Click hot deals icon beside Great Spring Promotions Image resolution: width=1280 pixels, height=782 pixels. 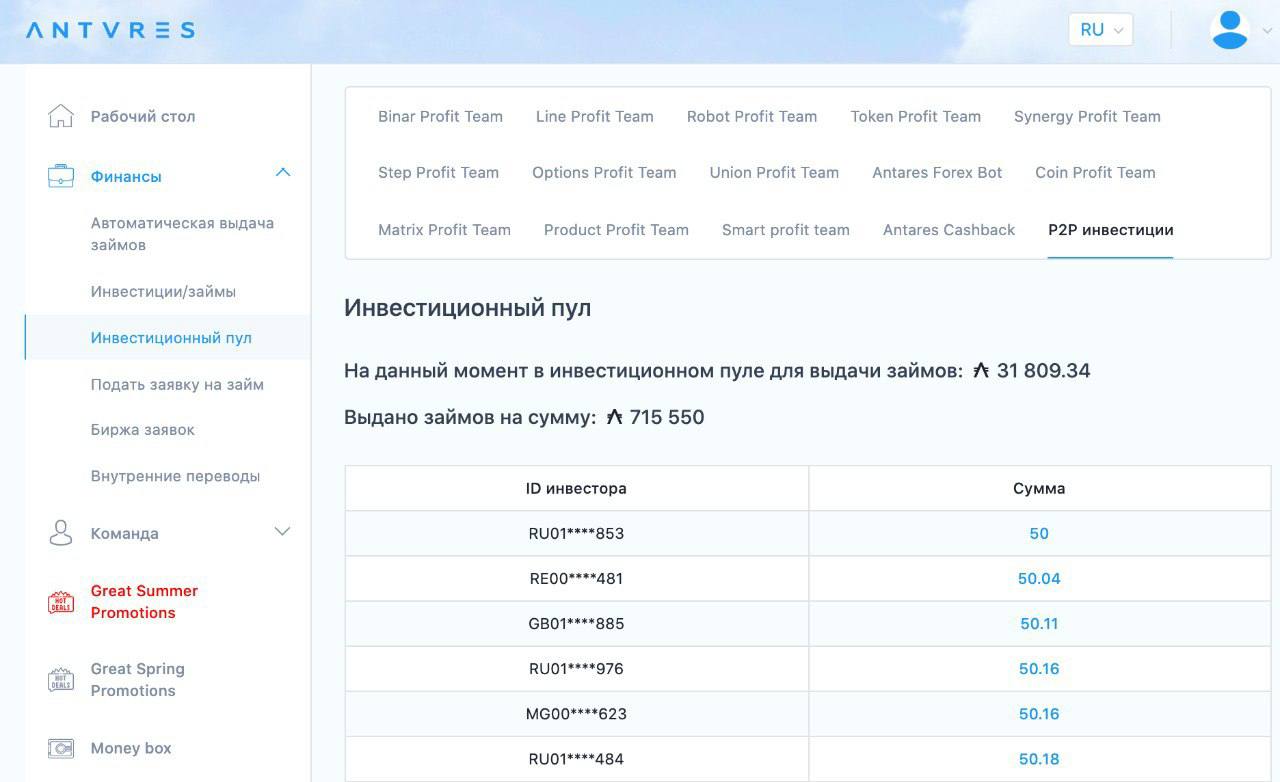tap(61, 680)
